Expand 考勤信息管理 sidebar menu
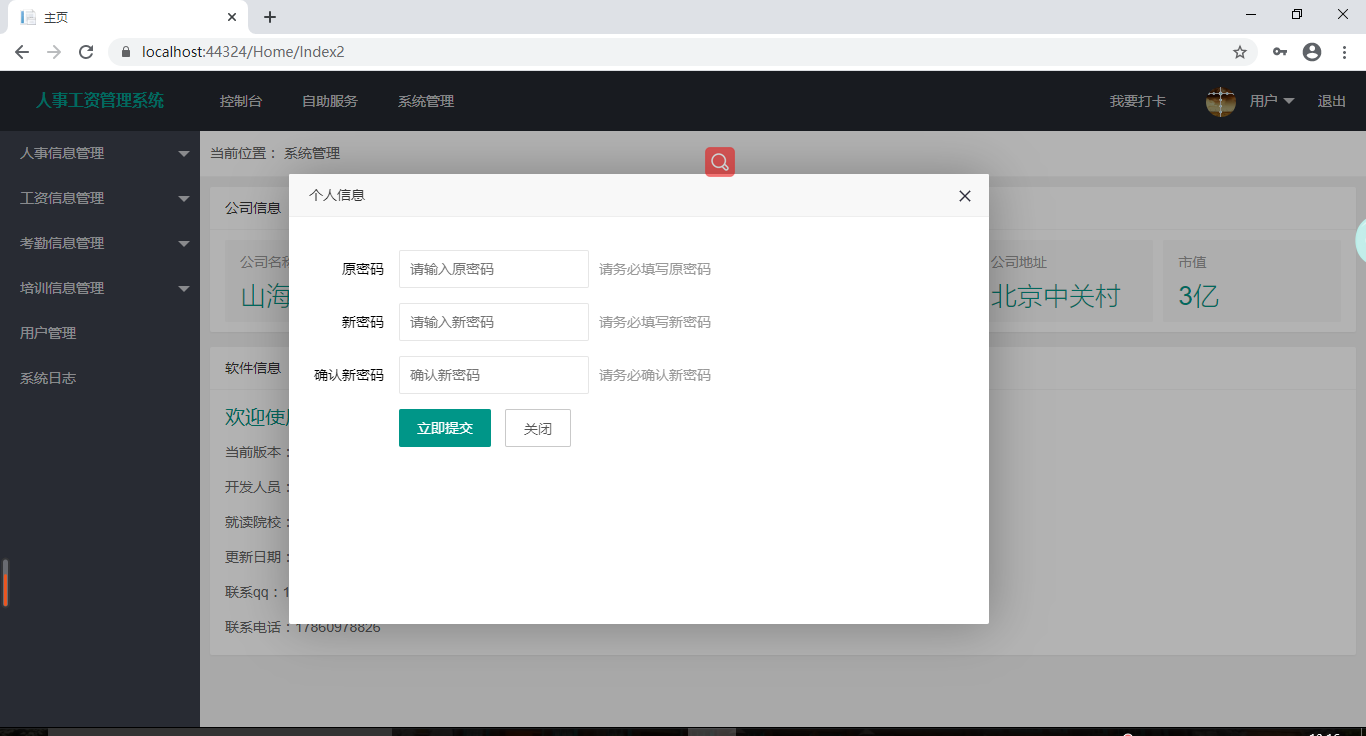 [x=100, y=243]
